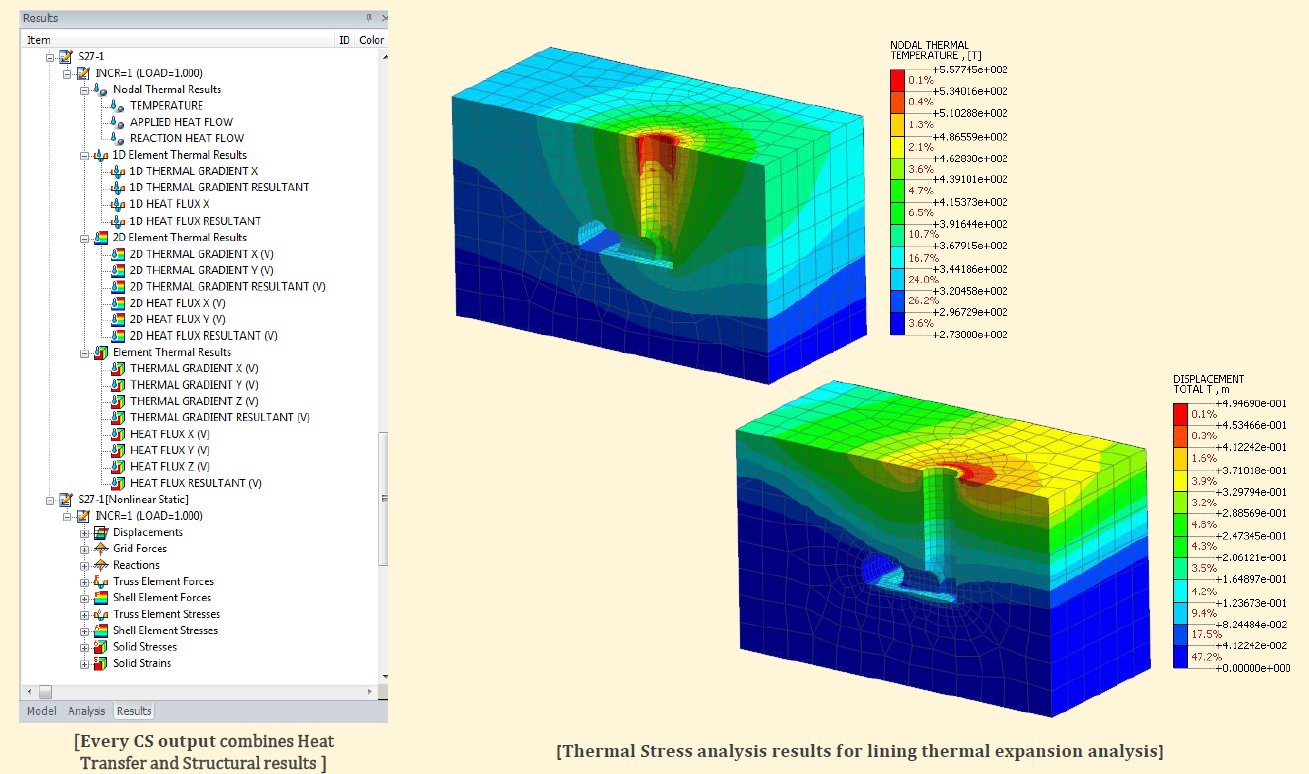
Task: Collapse 1D Element Thermal Results group
Action: (x=85, y=155)
